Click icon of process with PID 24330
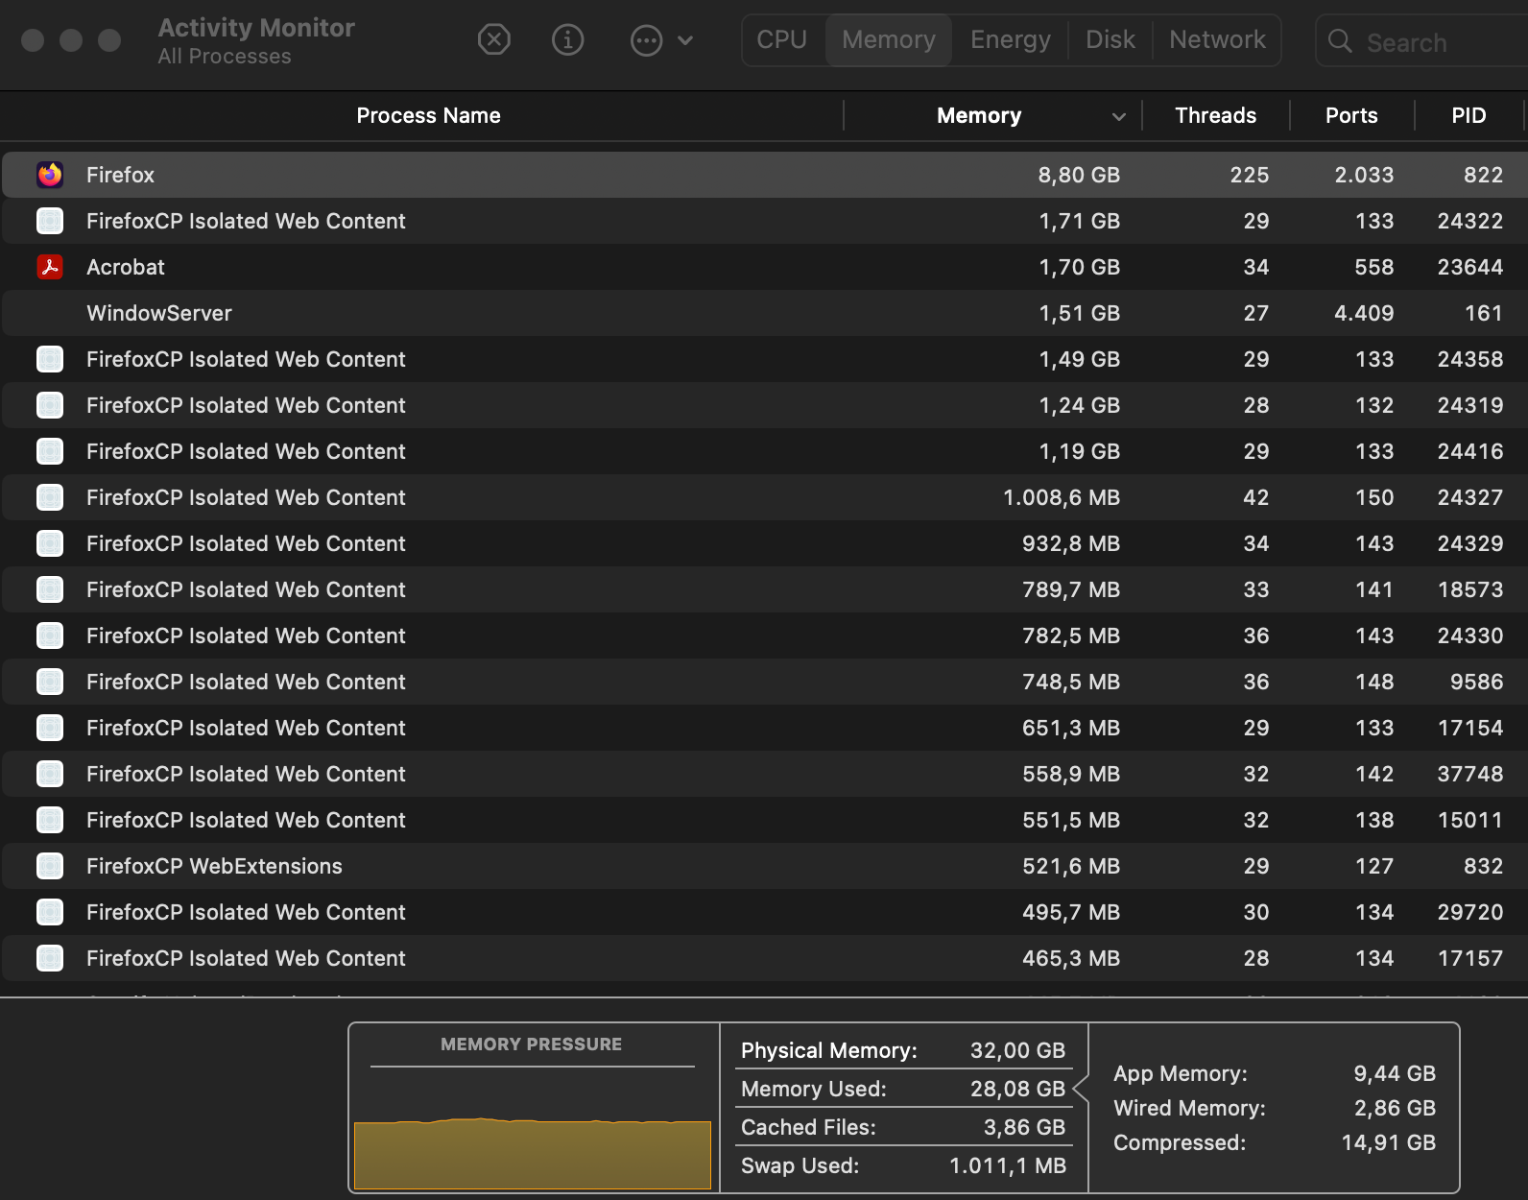Viewport: 1528px width, 1200px height. pyautogui.click(x=50, y=635)
